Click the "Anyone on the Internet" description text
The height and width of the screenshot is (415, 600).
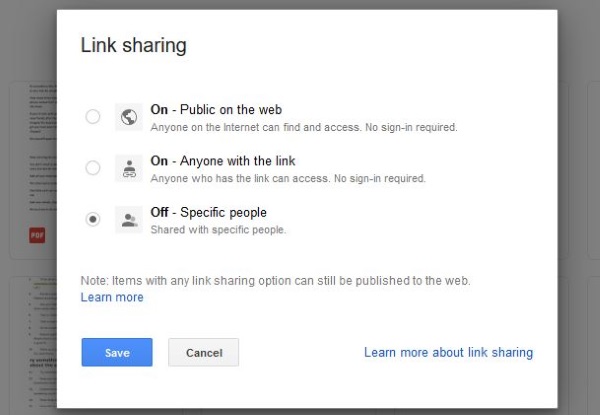(x=303, y=128)
